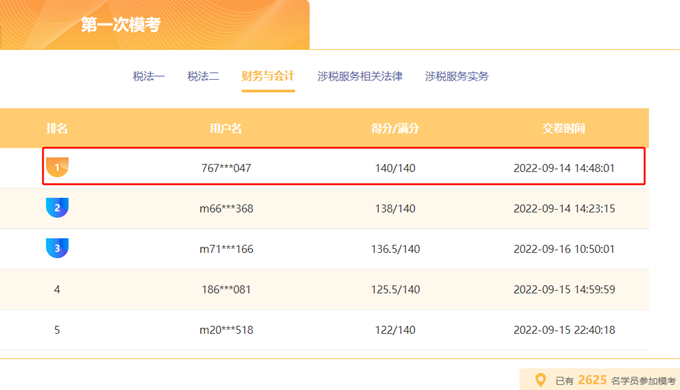Select username m20***518
This screenshot has height=390, width=680.
point(226,330)
